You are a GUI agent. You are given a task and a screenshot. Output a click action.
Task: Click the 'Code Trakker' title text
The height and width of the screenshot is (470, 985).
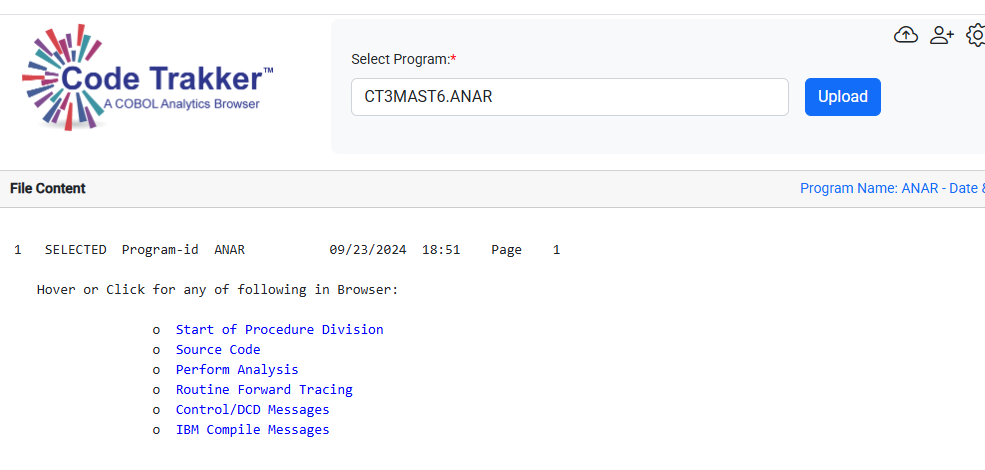coord(165,78)
